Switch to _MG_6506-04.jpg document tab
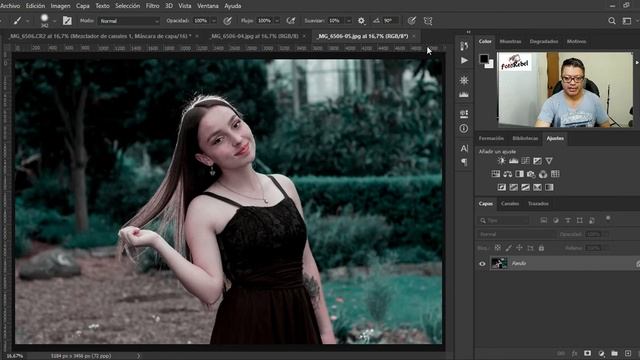The width and height of the screenshot is (640, 360). pyautogui.click(x=254, y=36)
